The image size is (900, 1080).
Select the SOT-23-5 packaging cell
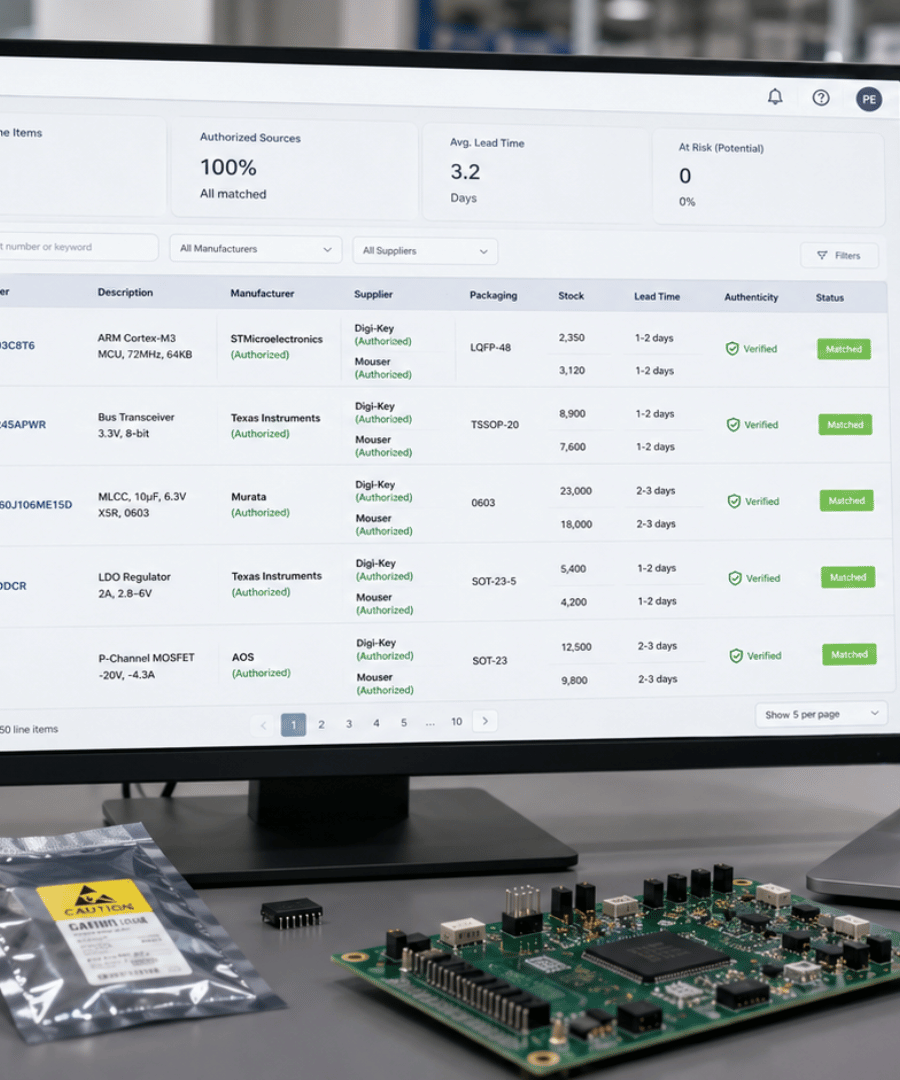494,581
